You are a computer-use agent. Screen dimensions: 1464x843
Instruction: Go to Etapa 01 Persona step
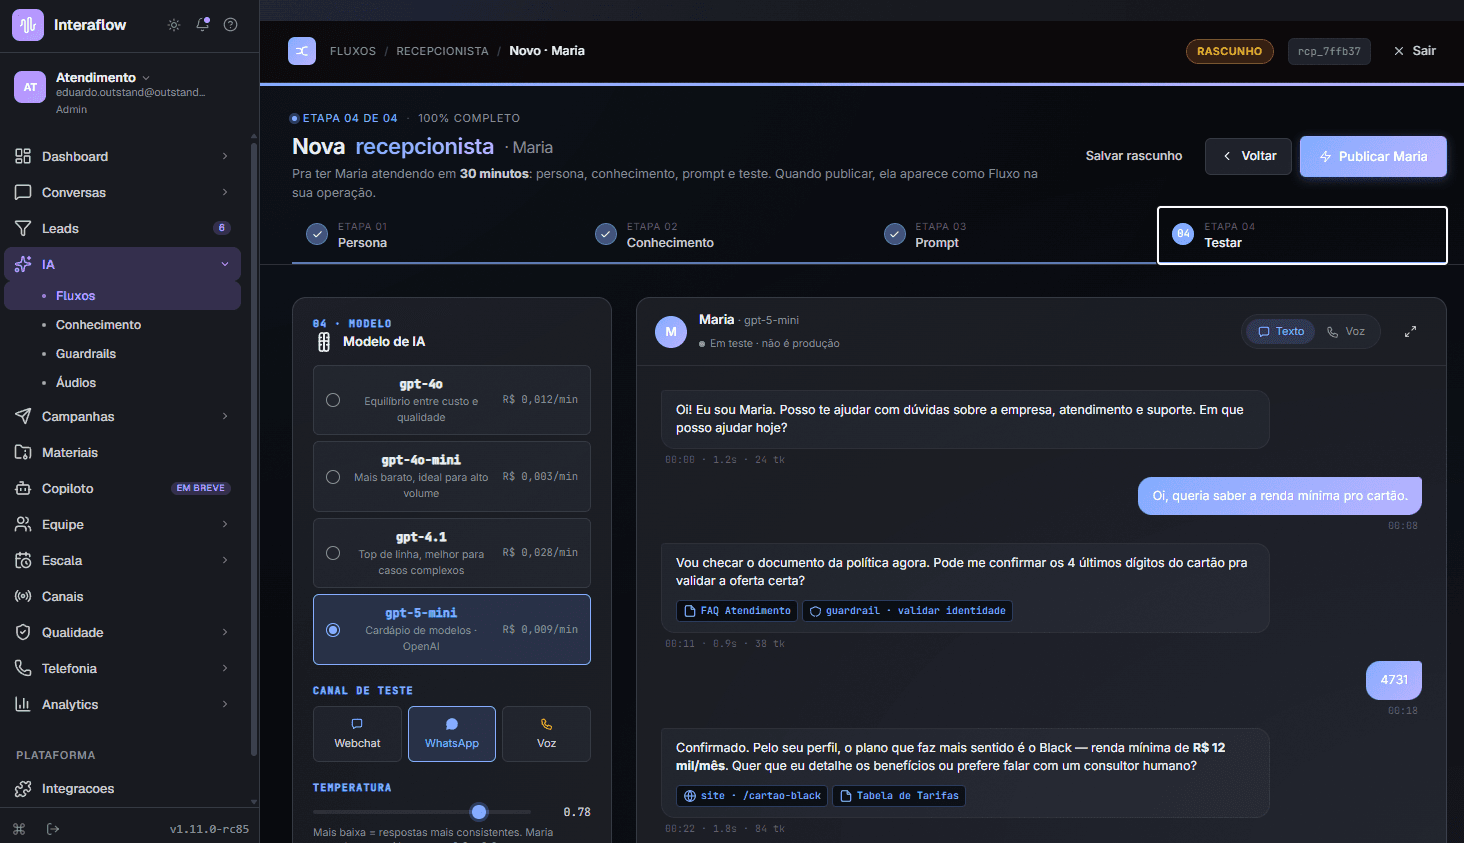pos(436,235)
